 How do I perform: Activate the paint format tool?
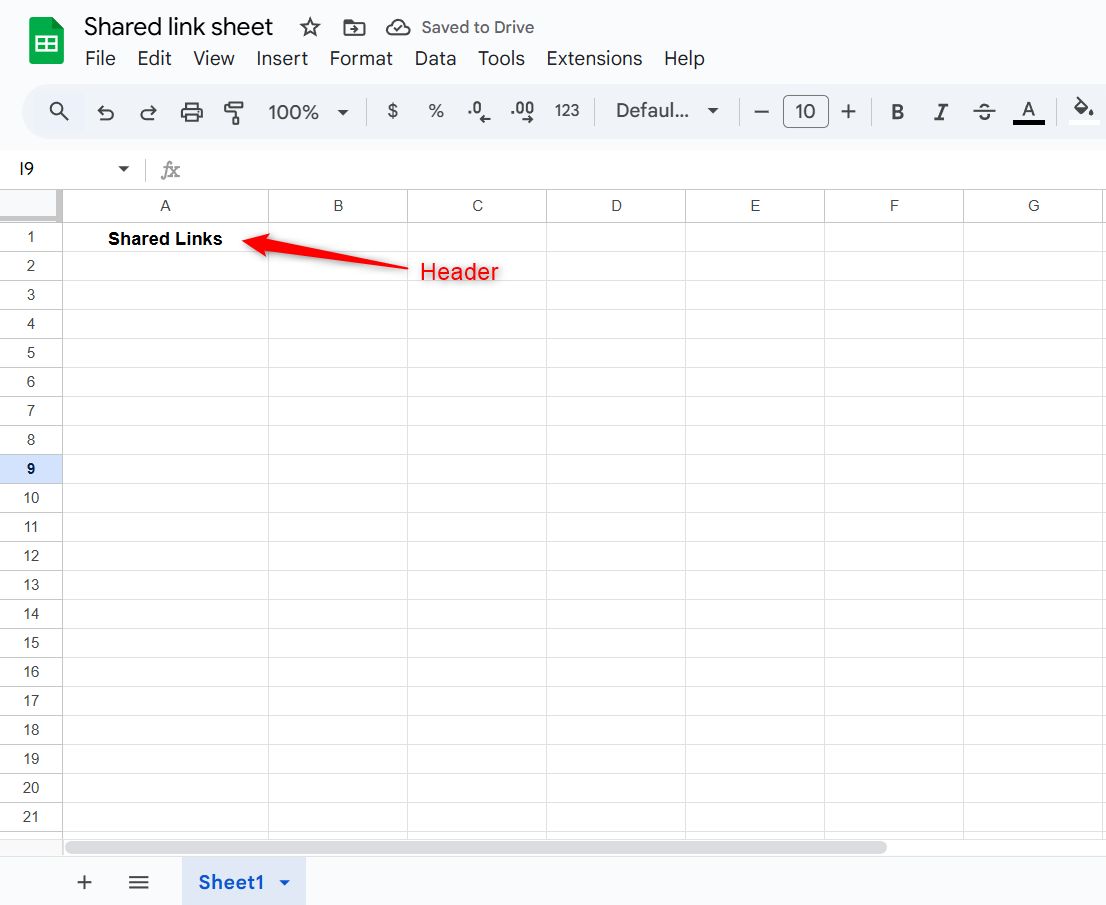pos(234,112)
